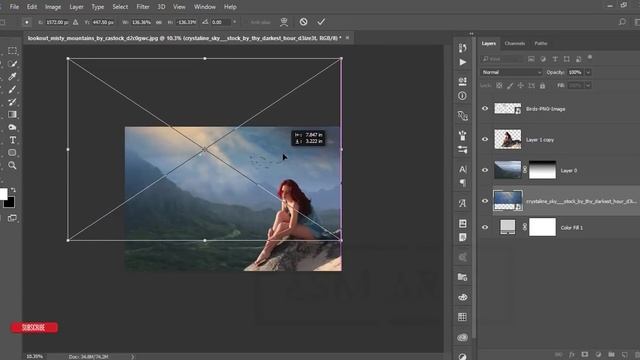The height and width of the screenshot is (360, 640).
Task: Filter layers by smart object type
Action: point(578,59)
